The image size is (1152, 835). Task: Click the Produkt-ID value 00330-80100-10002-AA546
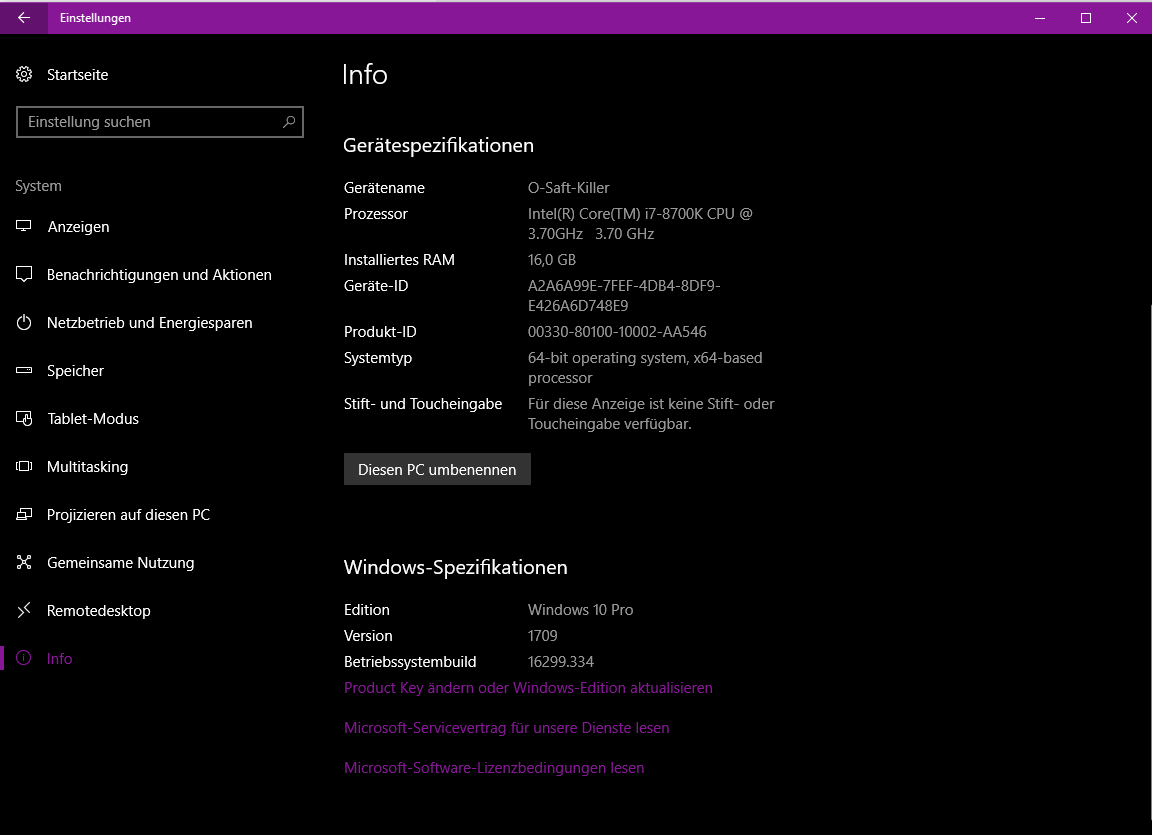click(x=617, y=331)
